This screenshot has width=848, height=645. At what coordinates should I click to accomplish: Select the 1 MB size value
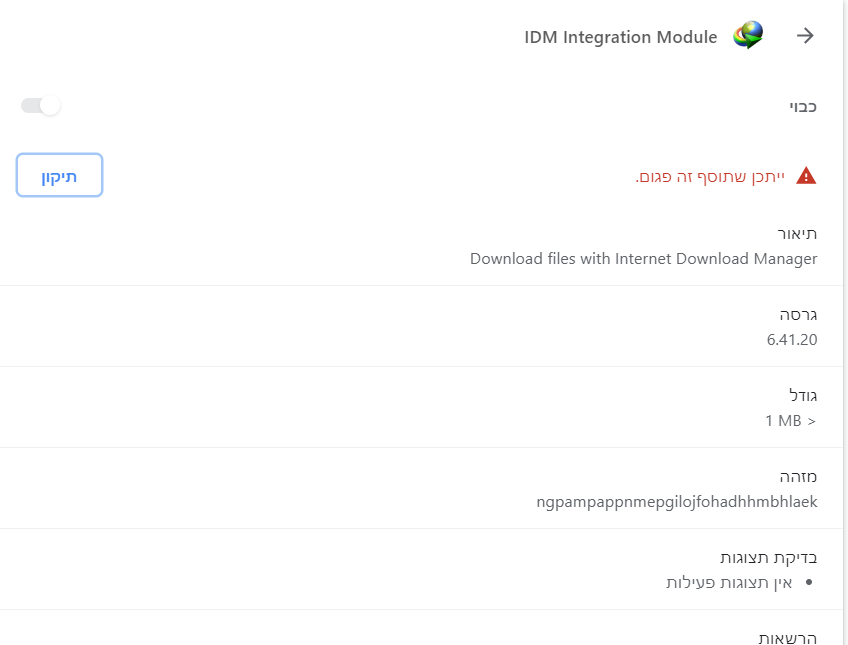pyautogui.click(x=790, y=421)
